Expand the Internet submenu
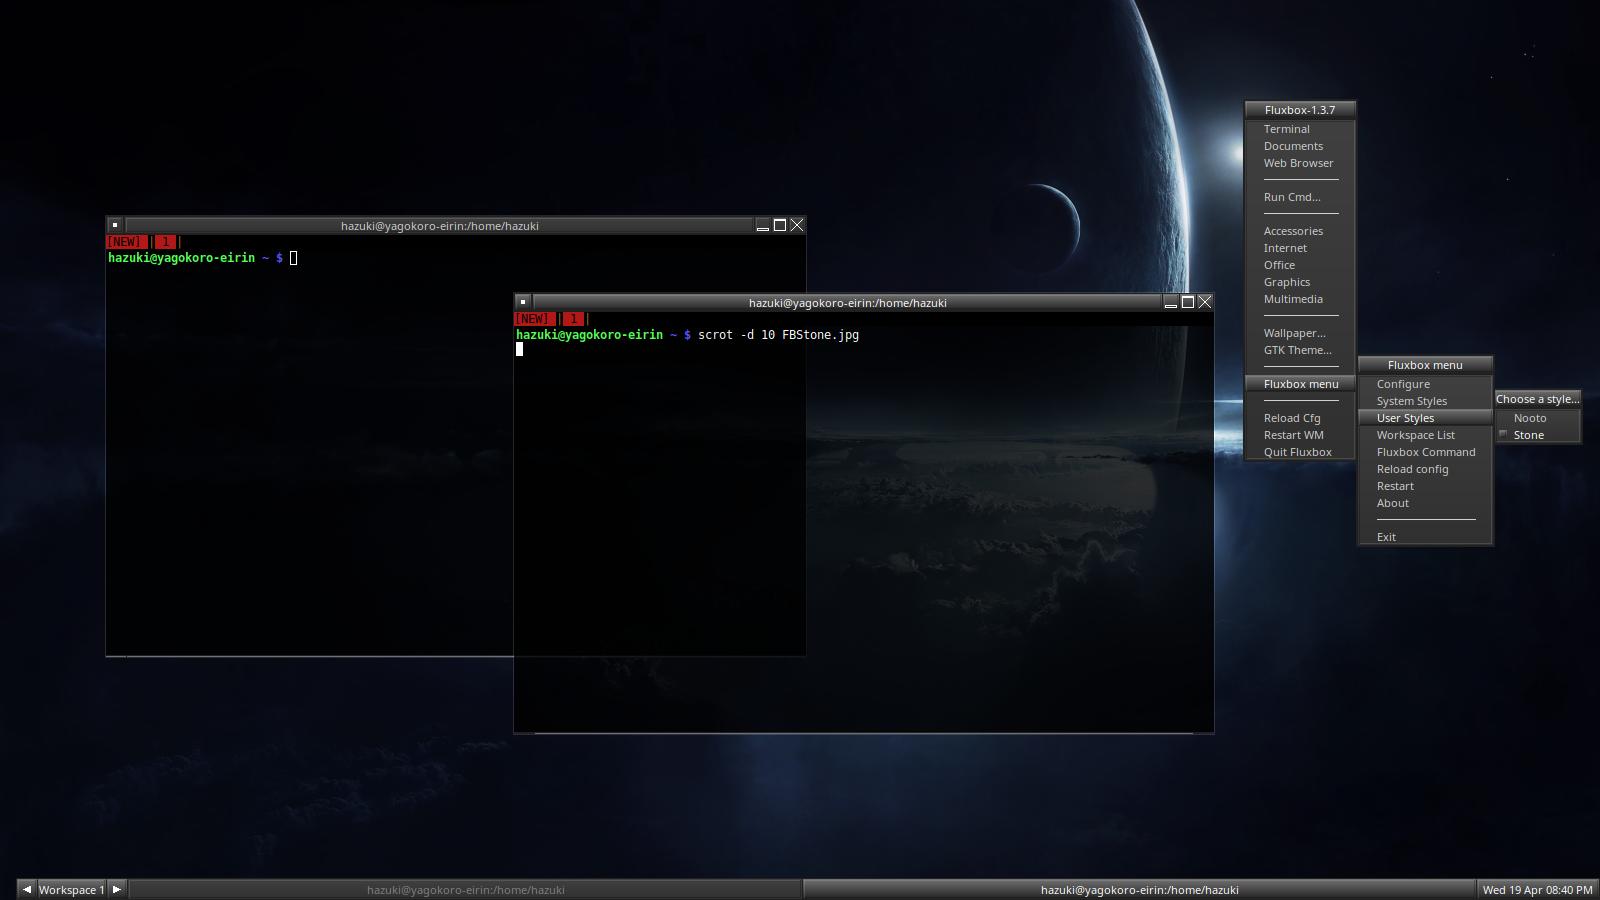1600x900 pixels. [x=1300, y=248]
